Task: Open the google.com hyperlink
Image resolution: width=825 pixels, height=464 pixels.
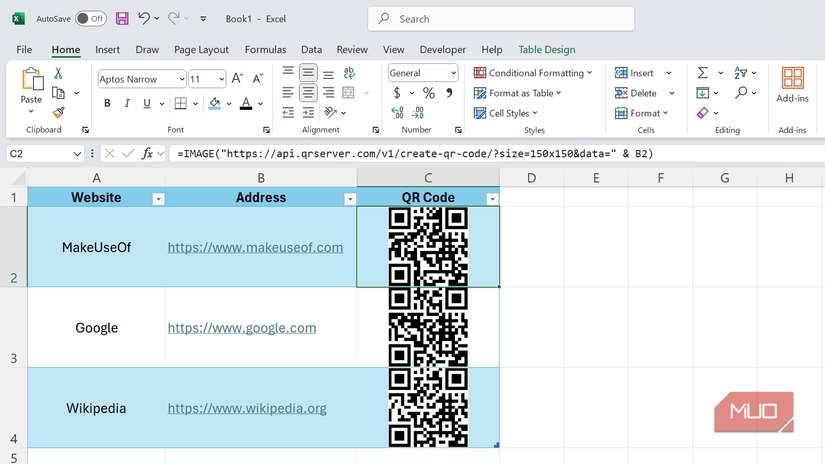Action: point(242,328)
